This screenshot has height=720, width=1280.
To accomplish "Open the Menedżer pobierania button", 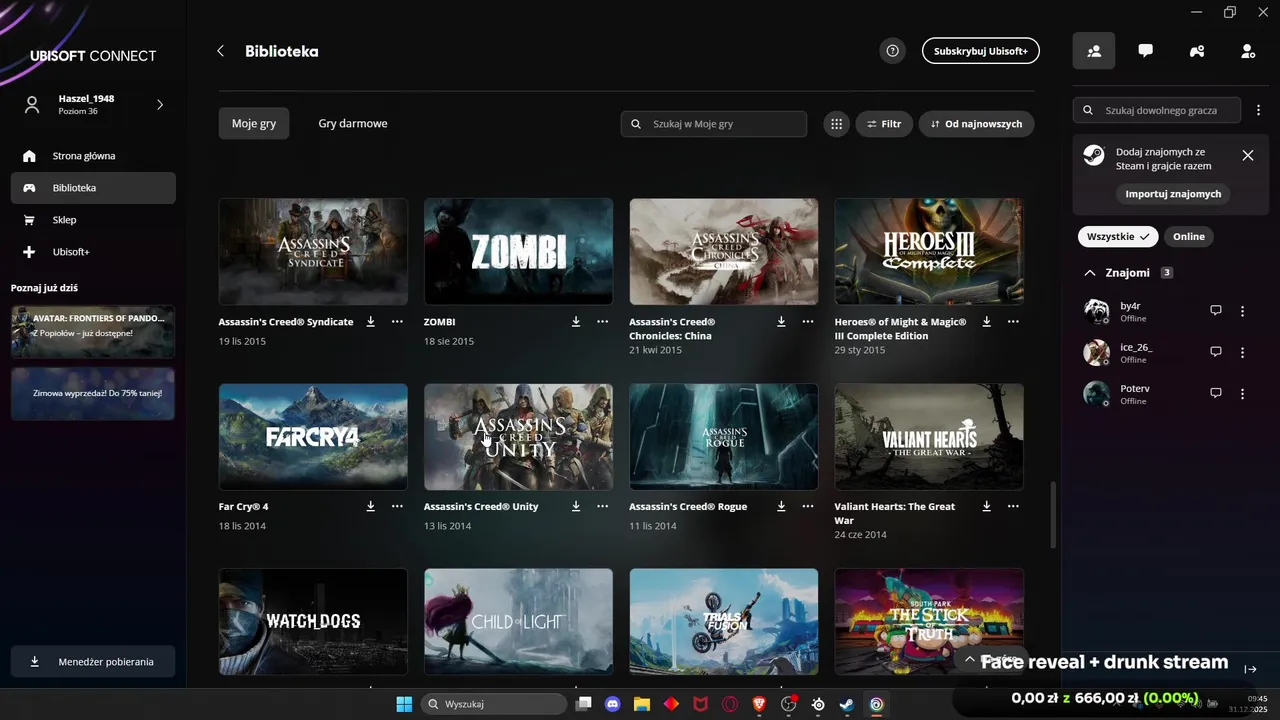I will coord(93,662).
